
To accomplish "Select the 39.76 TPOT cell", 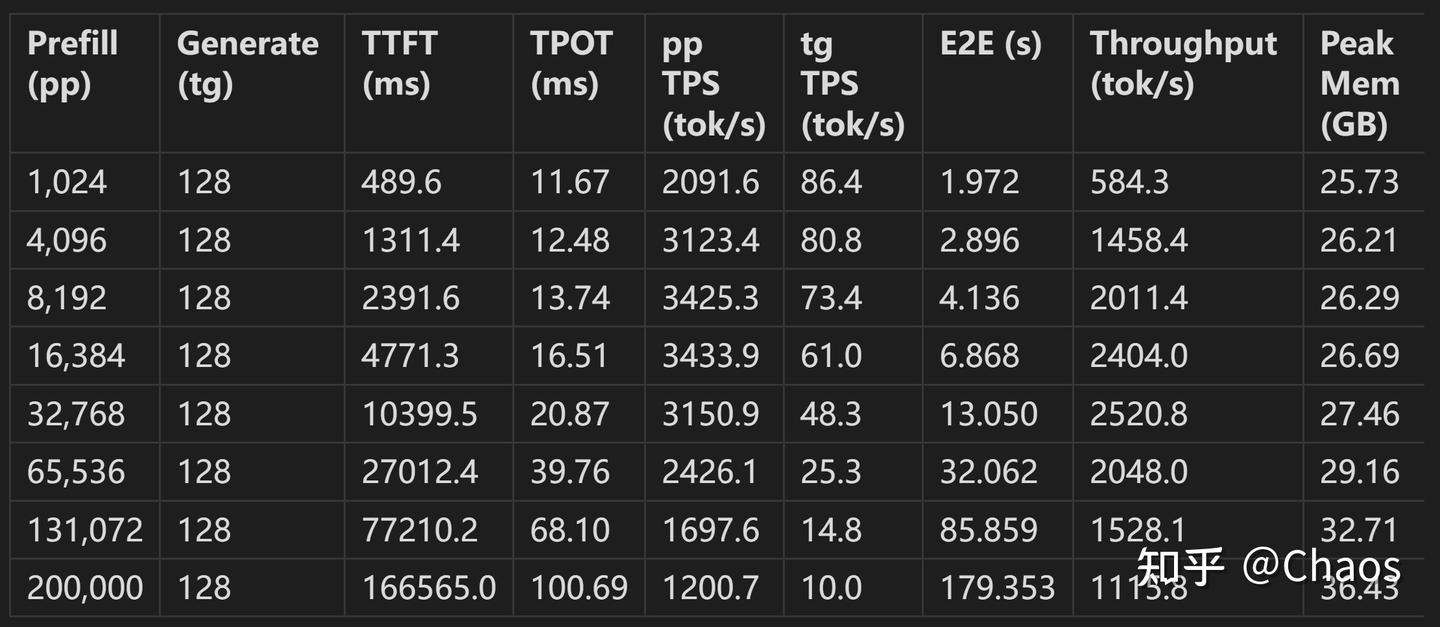I will (x=570, y=472).
